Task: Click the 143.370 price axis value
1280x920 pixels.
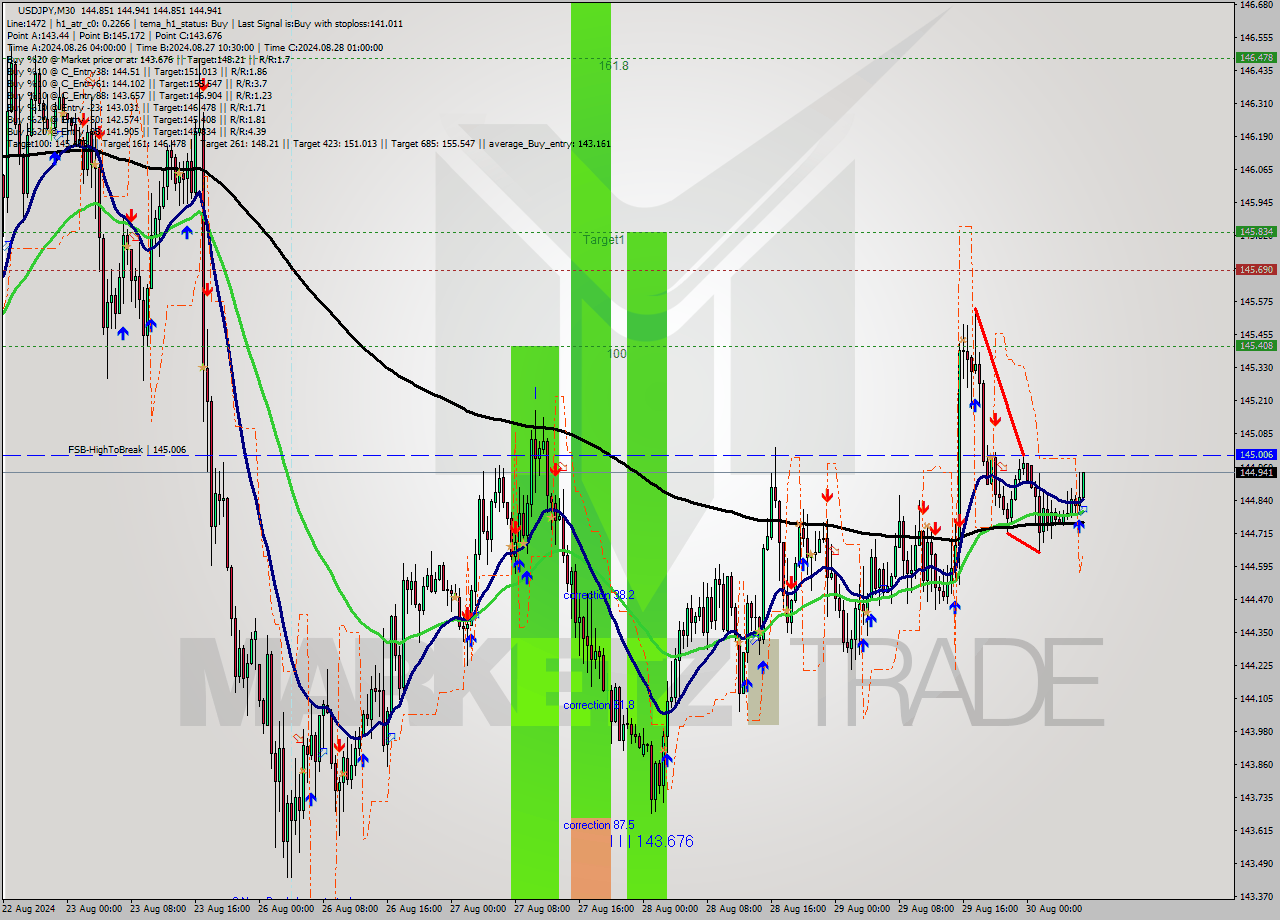Action: [x=1256, y=896]
